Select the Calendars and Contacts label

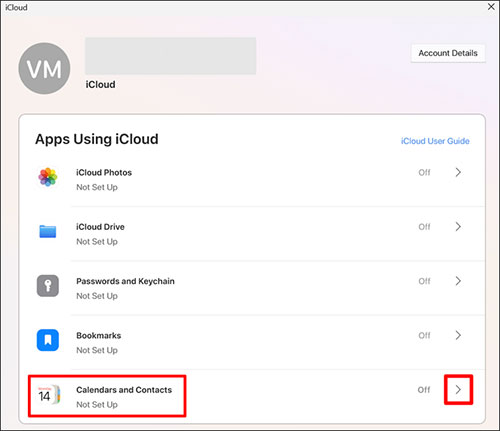[124, 390]
